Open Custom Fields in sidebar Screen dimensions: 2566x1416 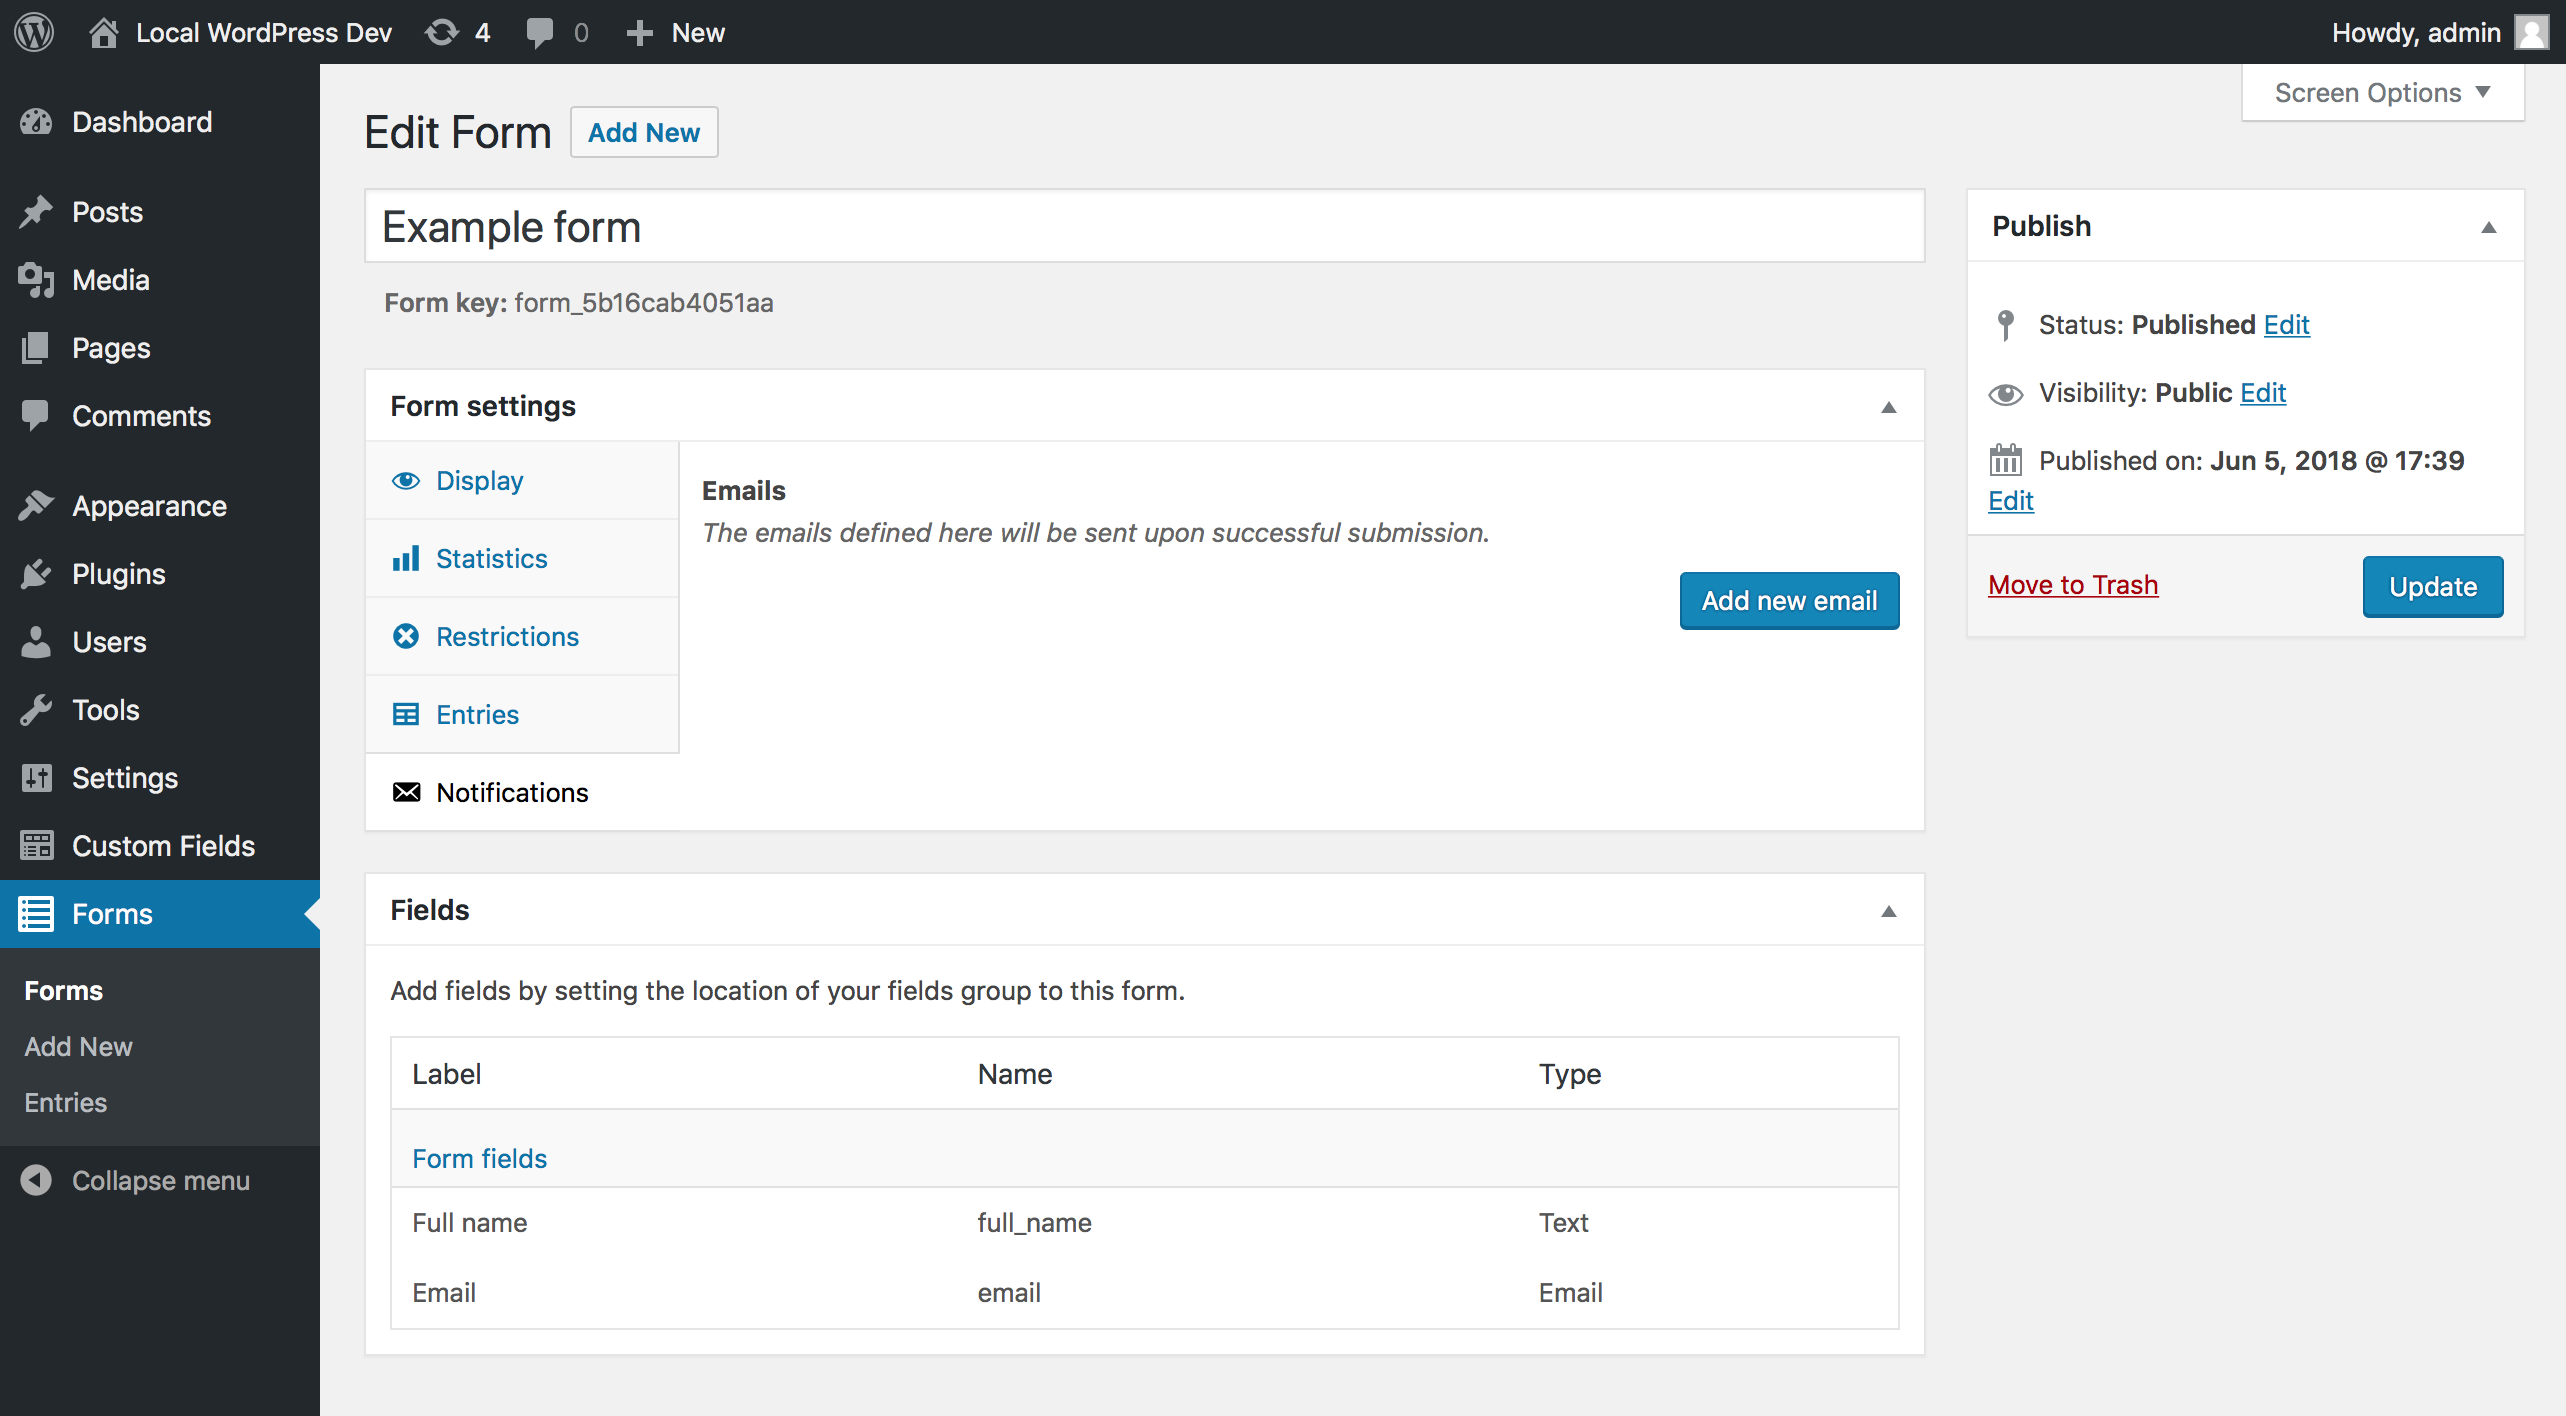coord(163,846)
